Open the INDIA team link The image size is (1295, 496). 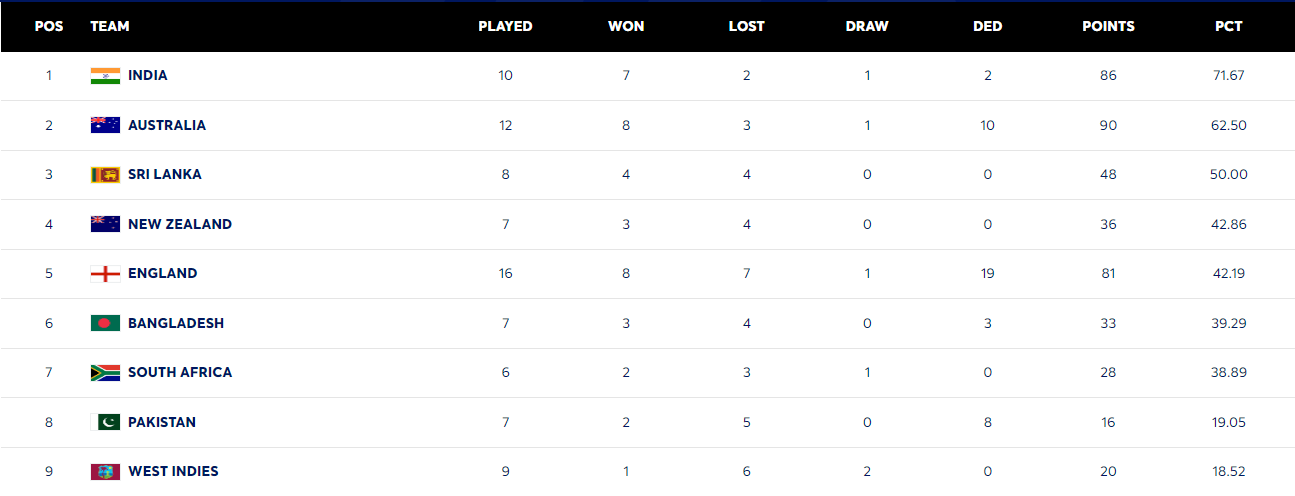click(x=148, y=76)
